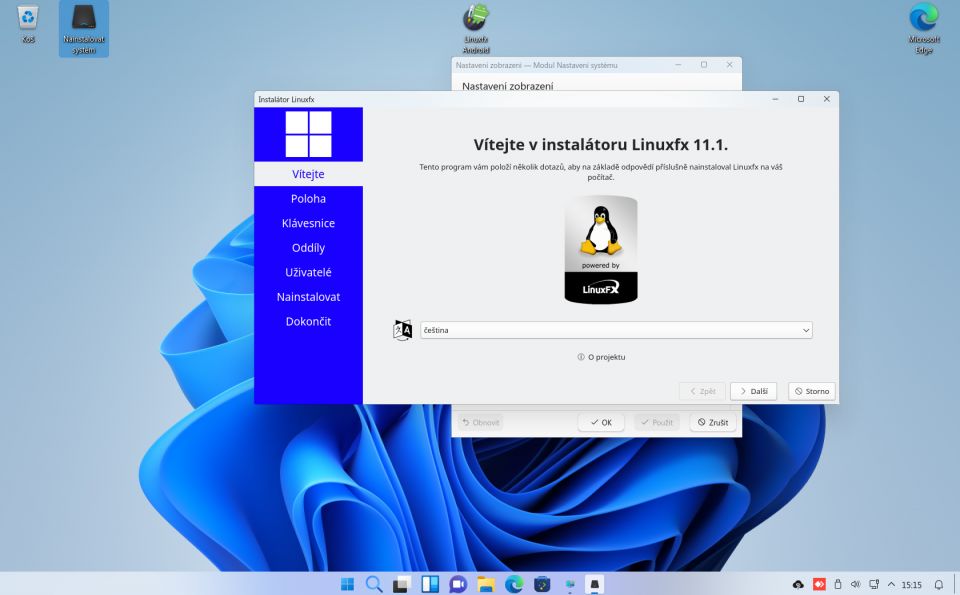Open the red remote desktop tray icon
This screenshot has width=960, height=595.
(x=819, y=585)
